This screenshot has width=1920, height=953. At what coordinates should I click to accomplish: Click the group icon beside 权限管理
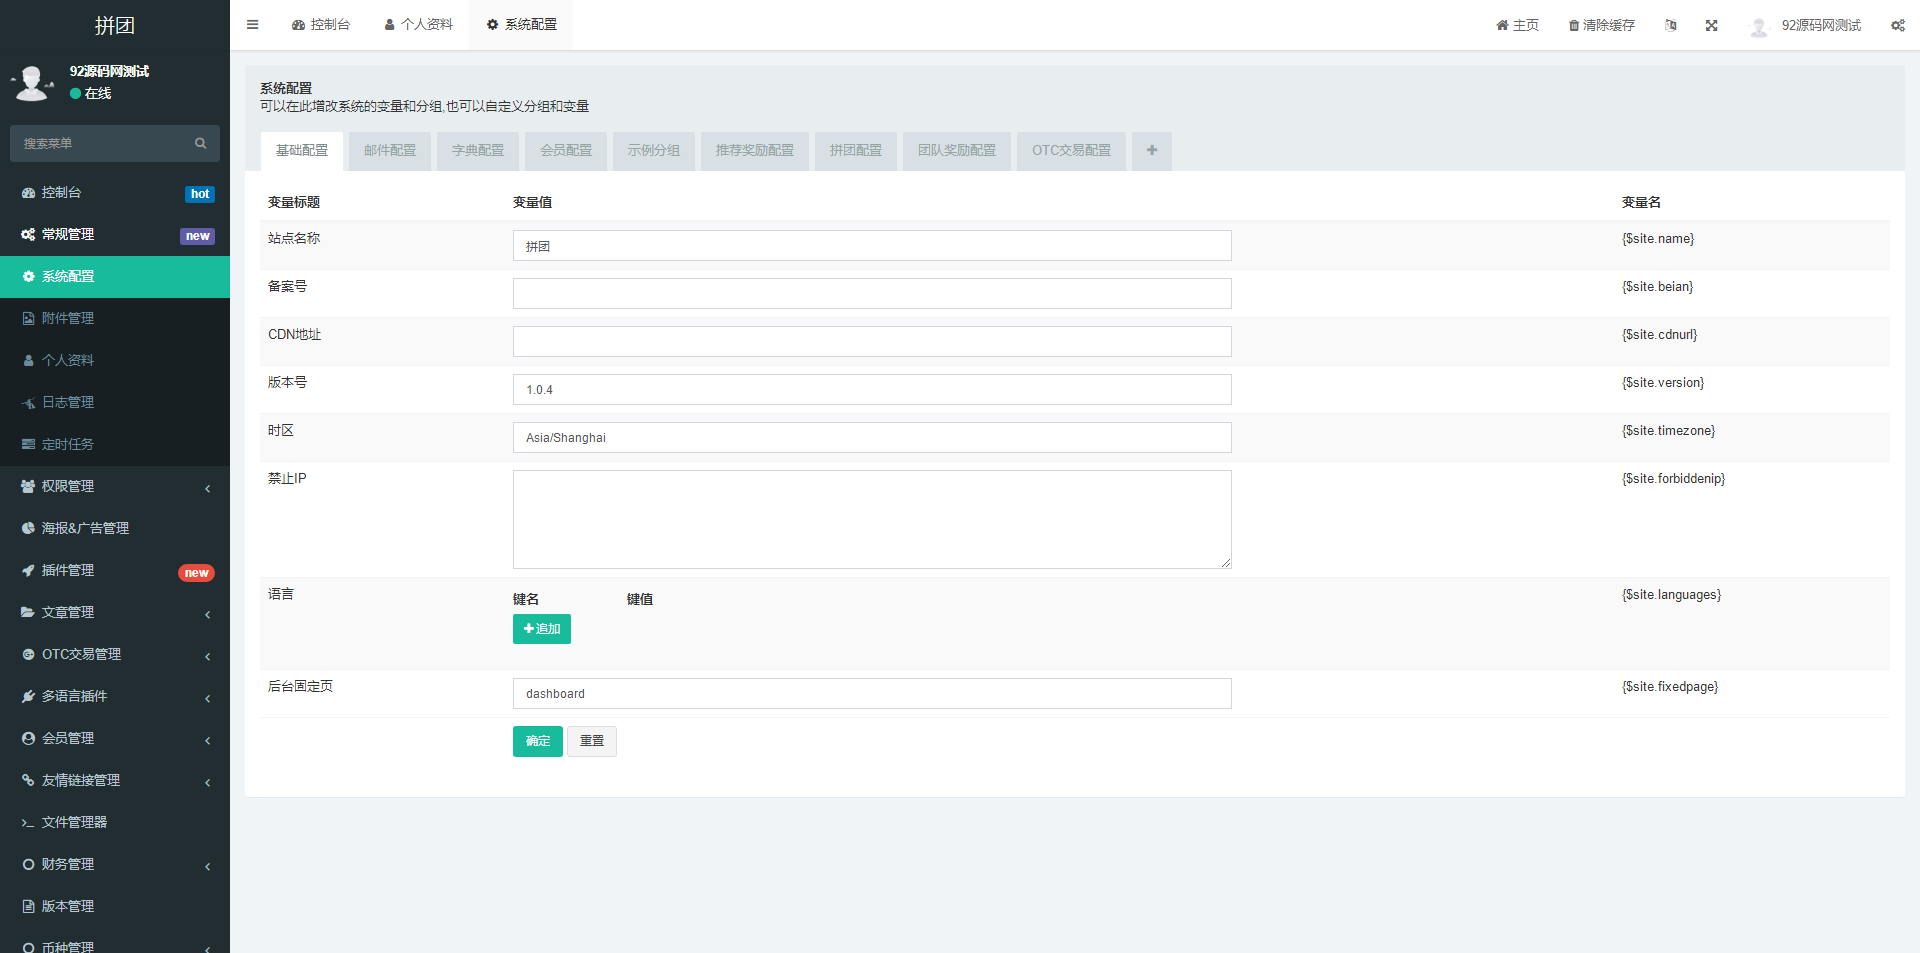[28, 486]
